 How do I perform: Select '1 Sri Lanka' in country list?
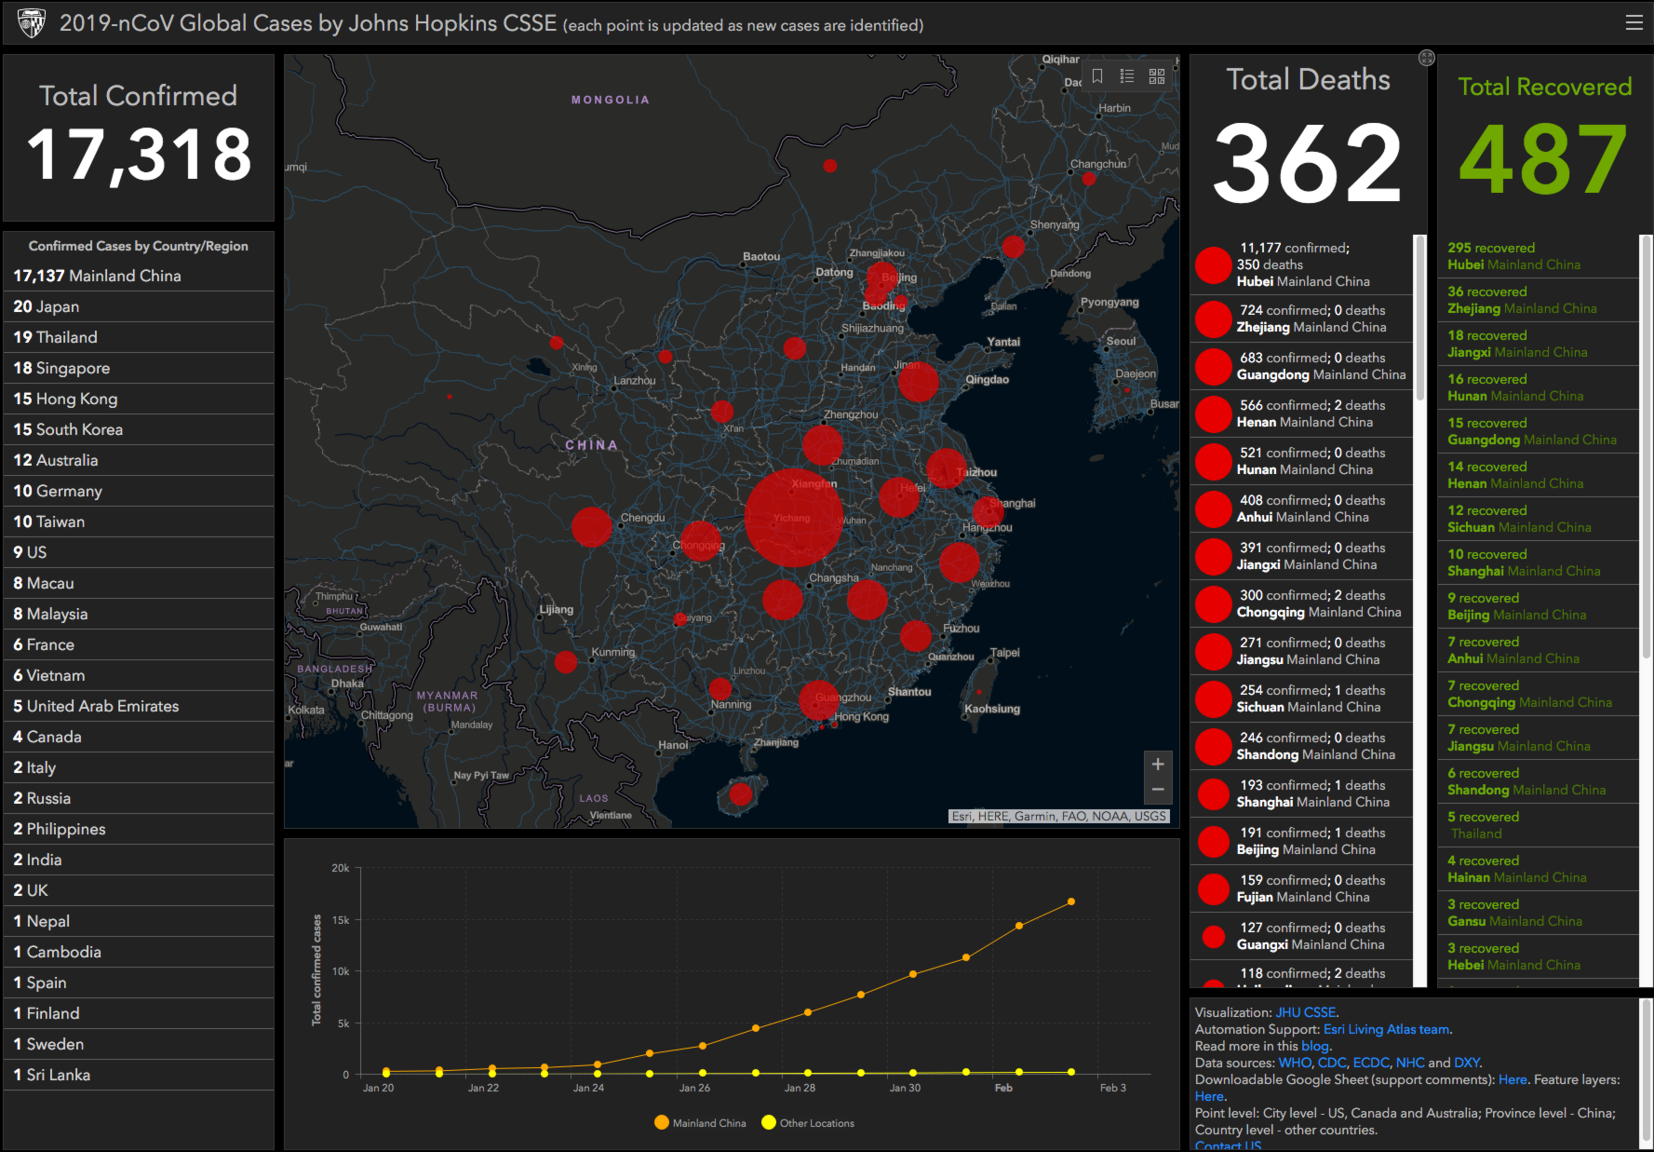click(138, 1075)
